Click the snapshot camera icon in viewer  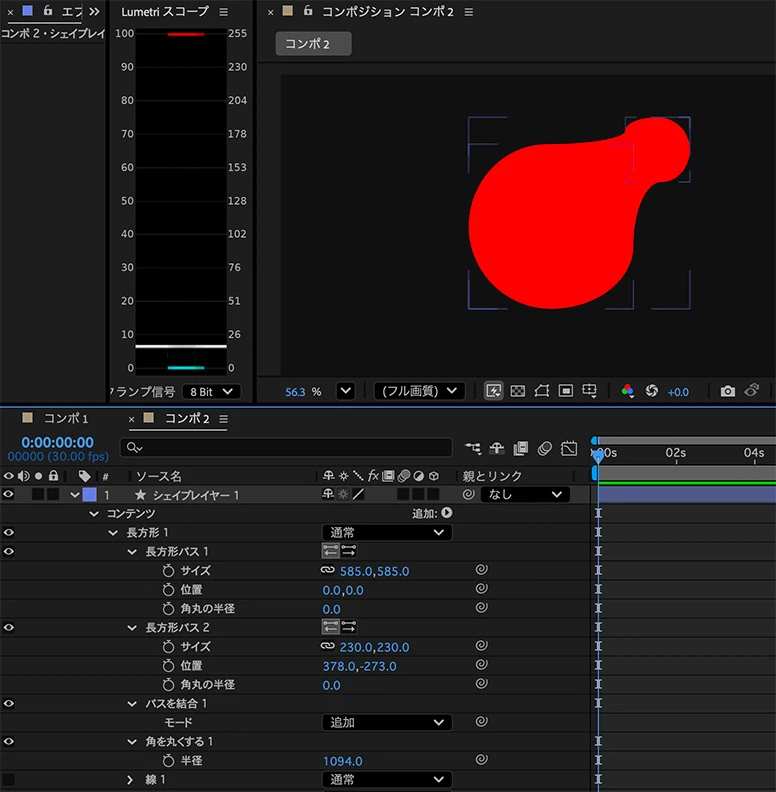[728, 391]
